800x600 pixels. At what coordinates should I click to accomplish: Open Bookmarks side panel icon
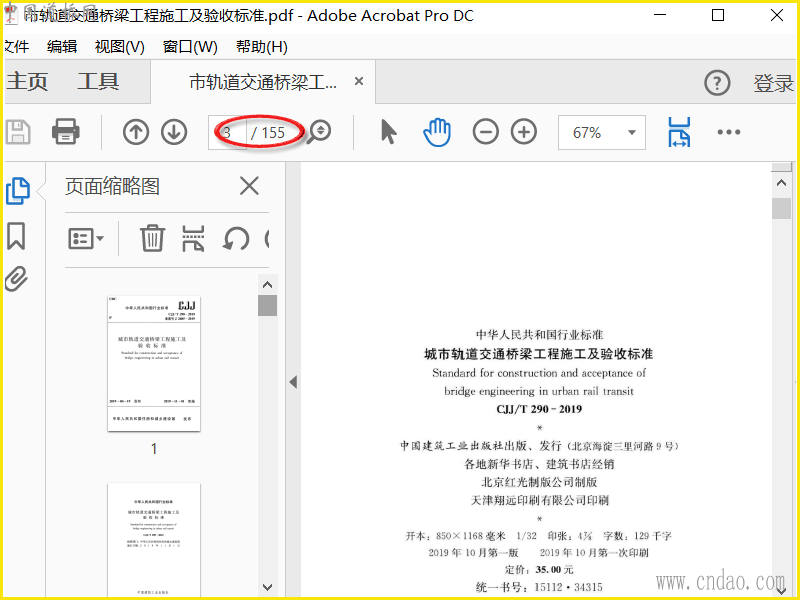16,236
